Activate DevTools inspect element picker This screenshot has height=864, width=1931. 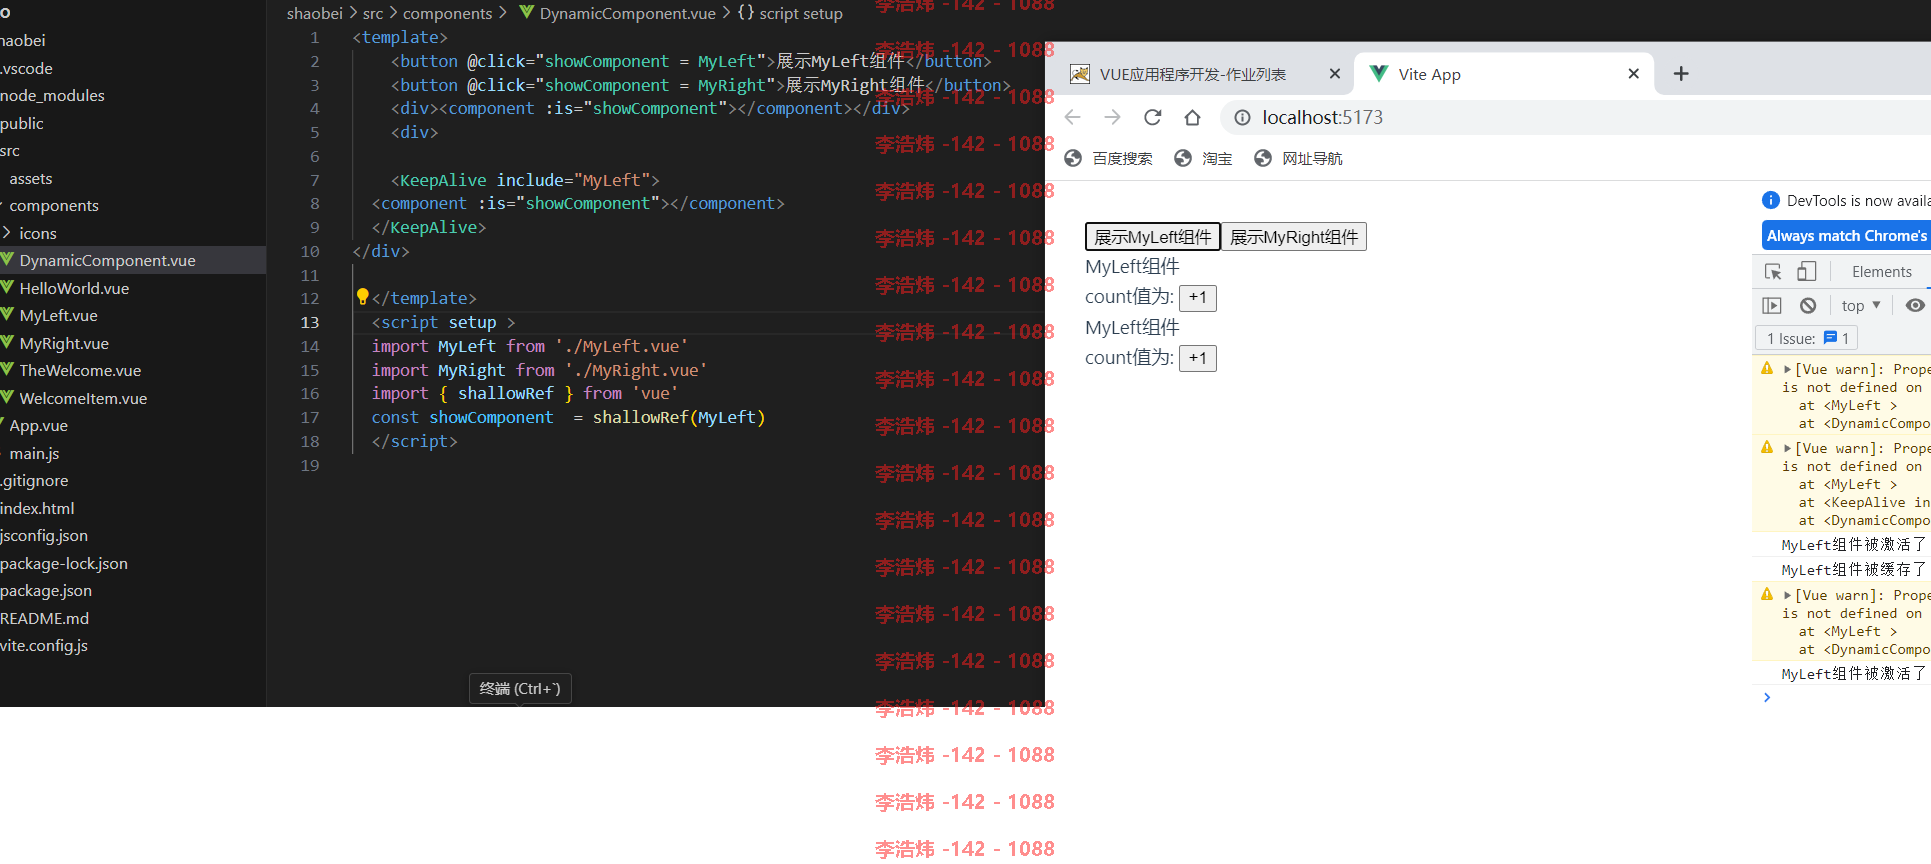1773,271
